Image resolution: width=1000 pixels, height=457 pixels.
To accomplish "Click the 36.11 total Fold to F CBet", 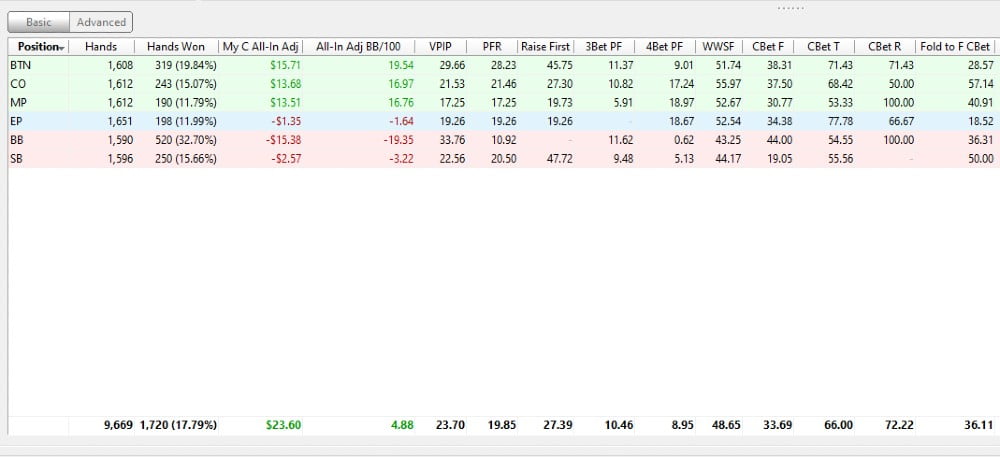I will [x=980, y=425].
